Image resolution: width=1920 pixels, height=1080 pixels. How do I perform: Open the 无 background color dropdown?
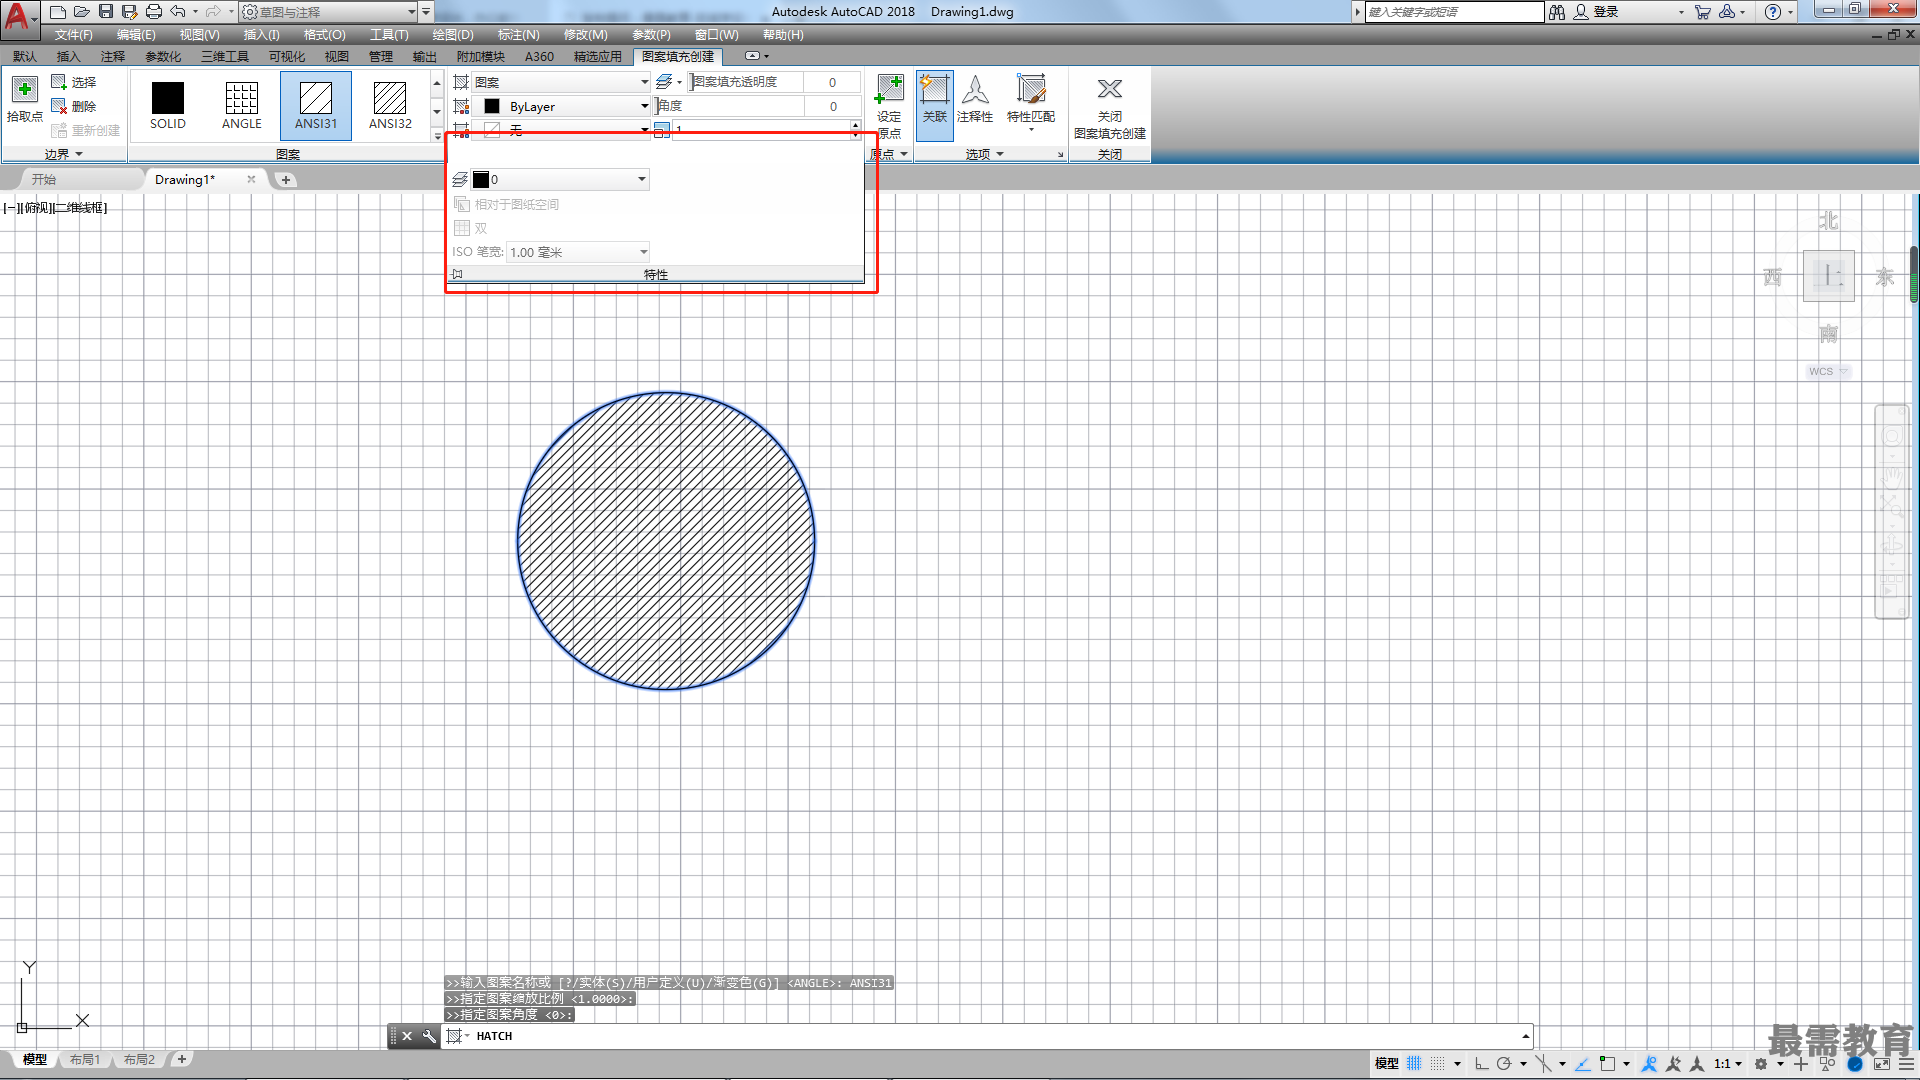(x=561, y=130)
